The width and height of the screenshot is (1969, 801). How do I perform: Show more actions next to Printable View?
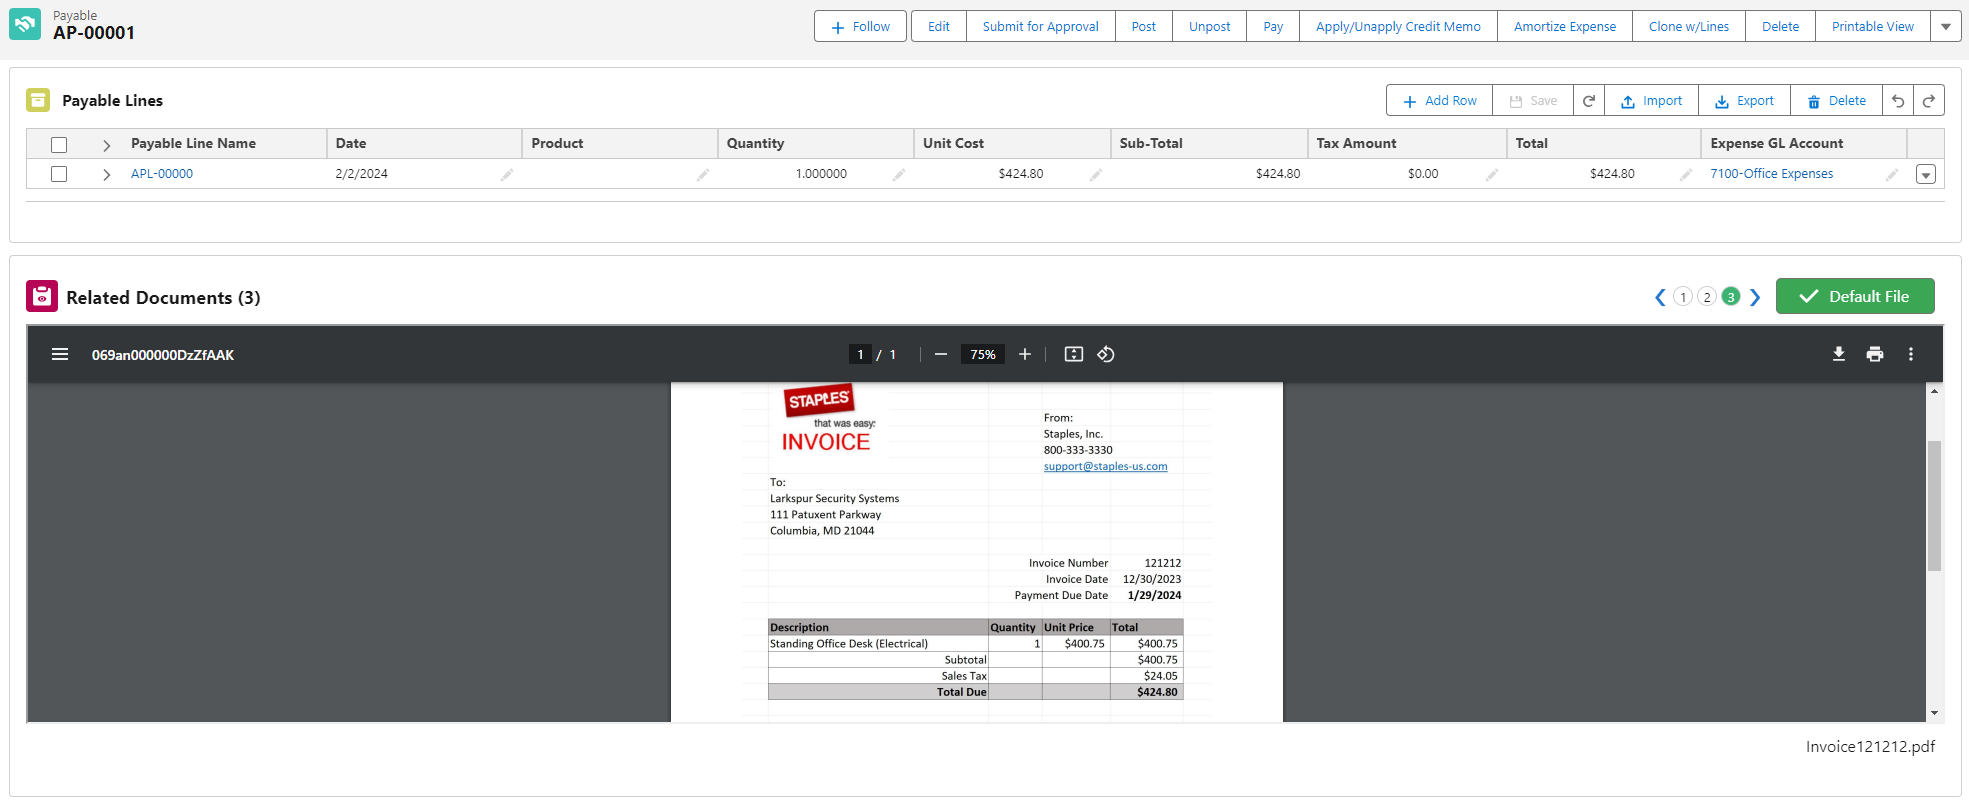[1945, 27]
